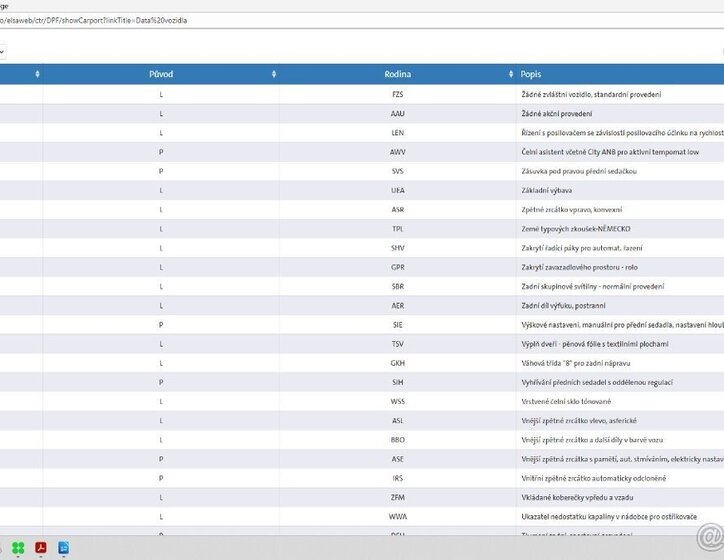Open the red PDF reader taskbar icon

pyautogui.click(x=42, y=547)
